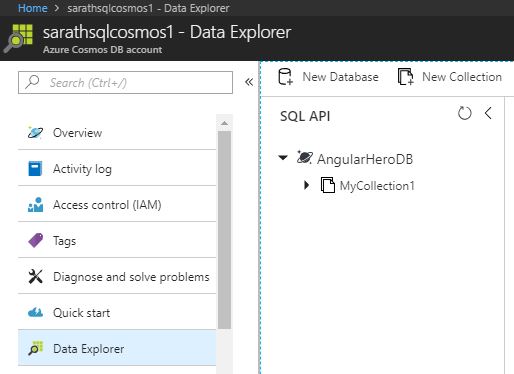Click New Collection button
This screenshot has width=514, height=374.
[450, 77]
